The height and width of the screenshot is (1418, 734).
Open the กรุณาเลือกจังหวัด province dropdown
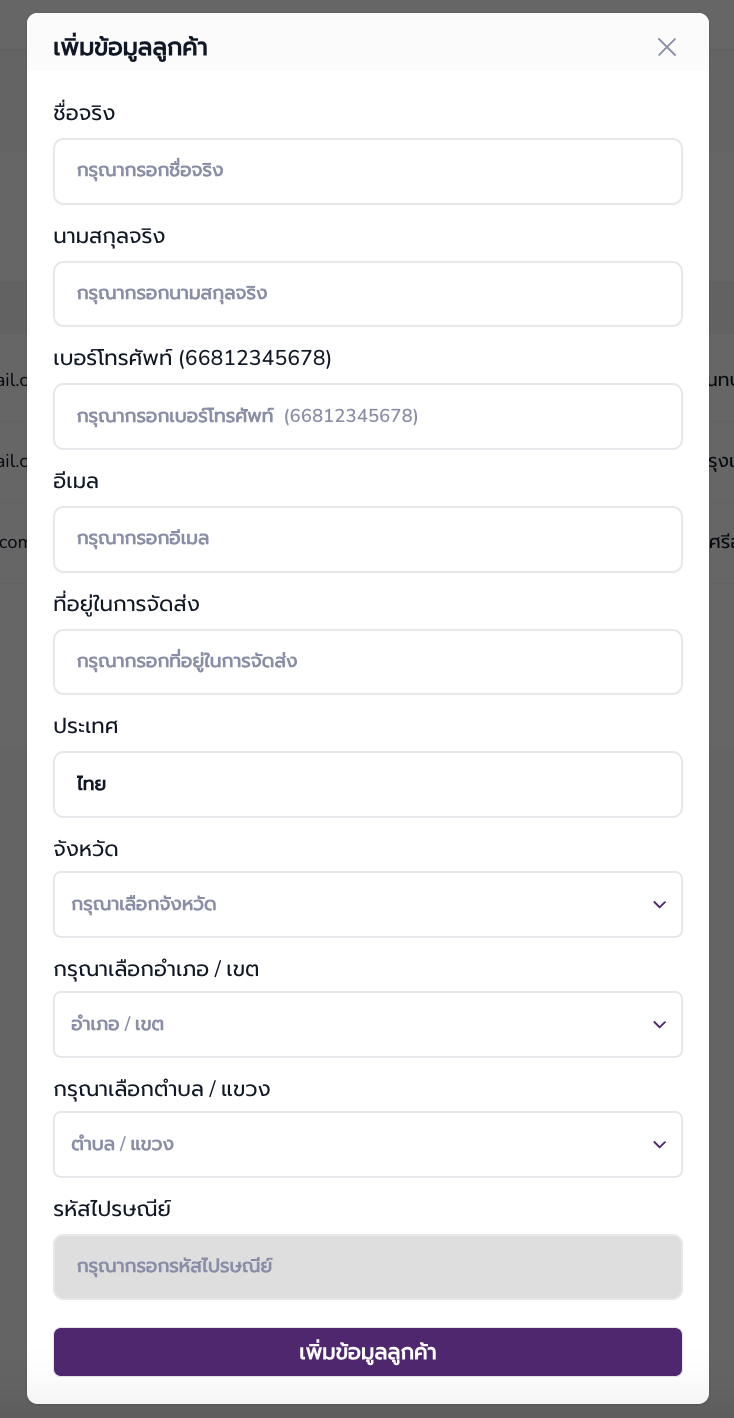(350, 905)
